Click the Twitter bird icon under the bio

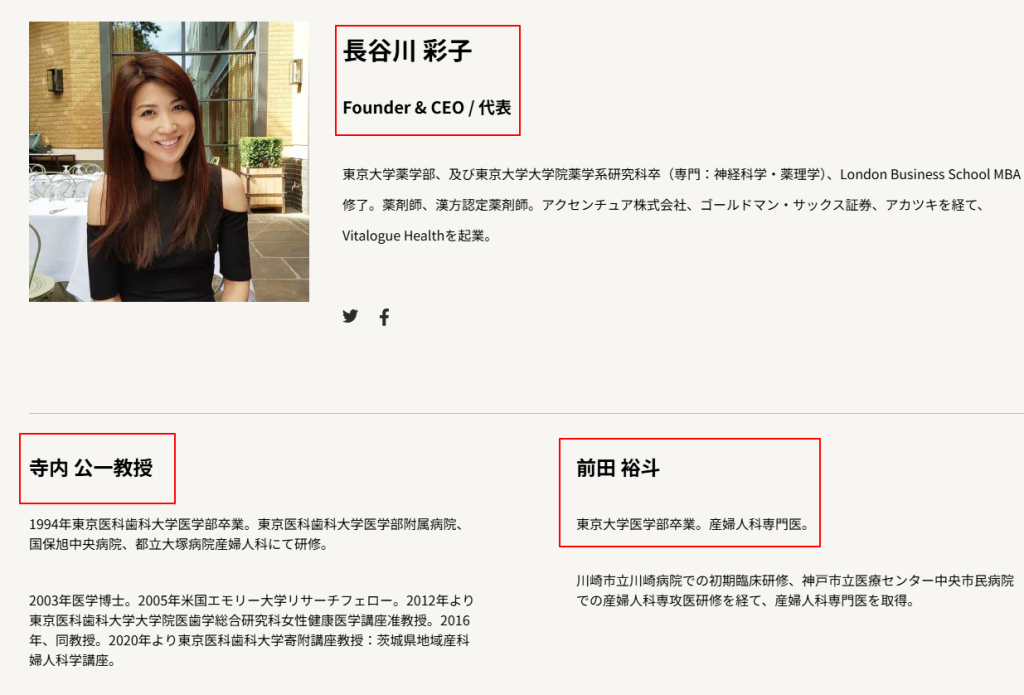350,315
